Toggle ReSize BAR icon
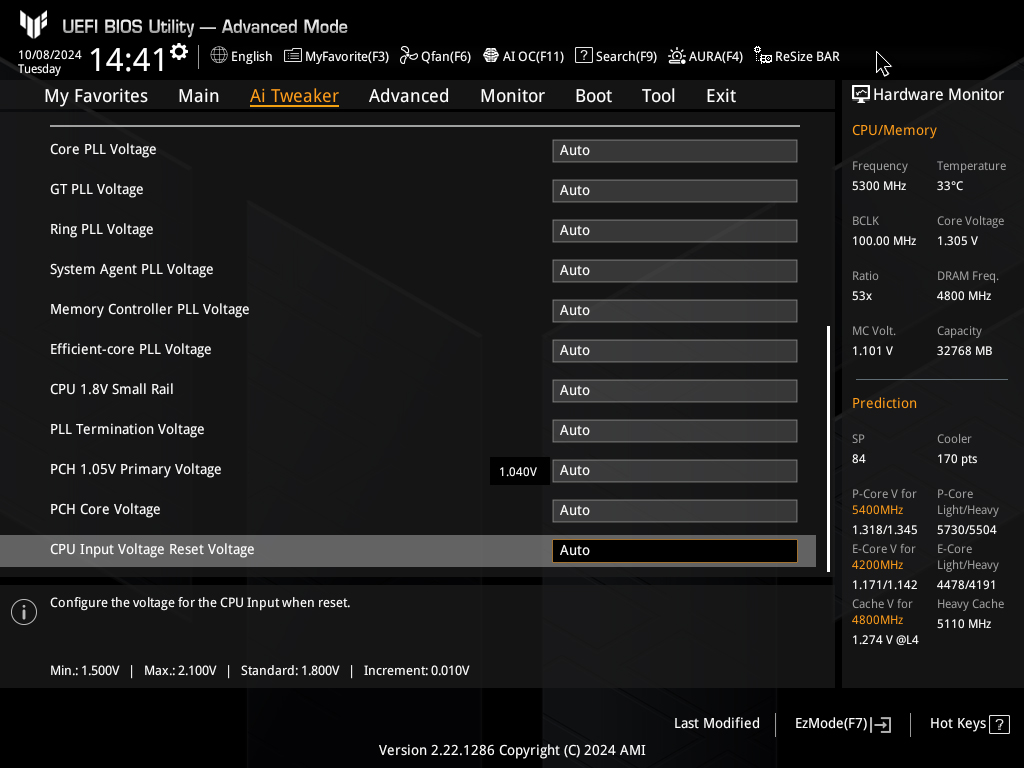This screenshot has height=768, width=1024. (763, 56)
